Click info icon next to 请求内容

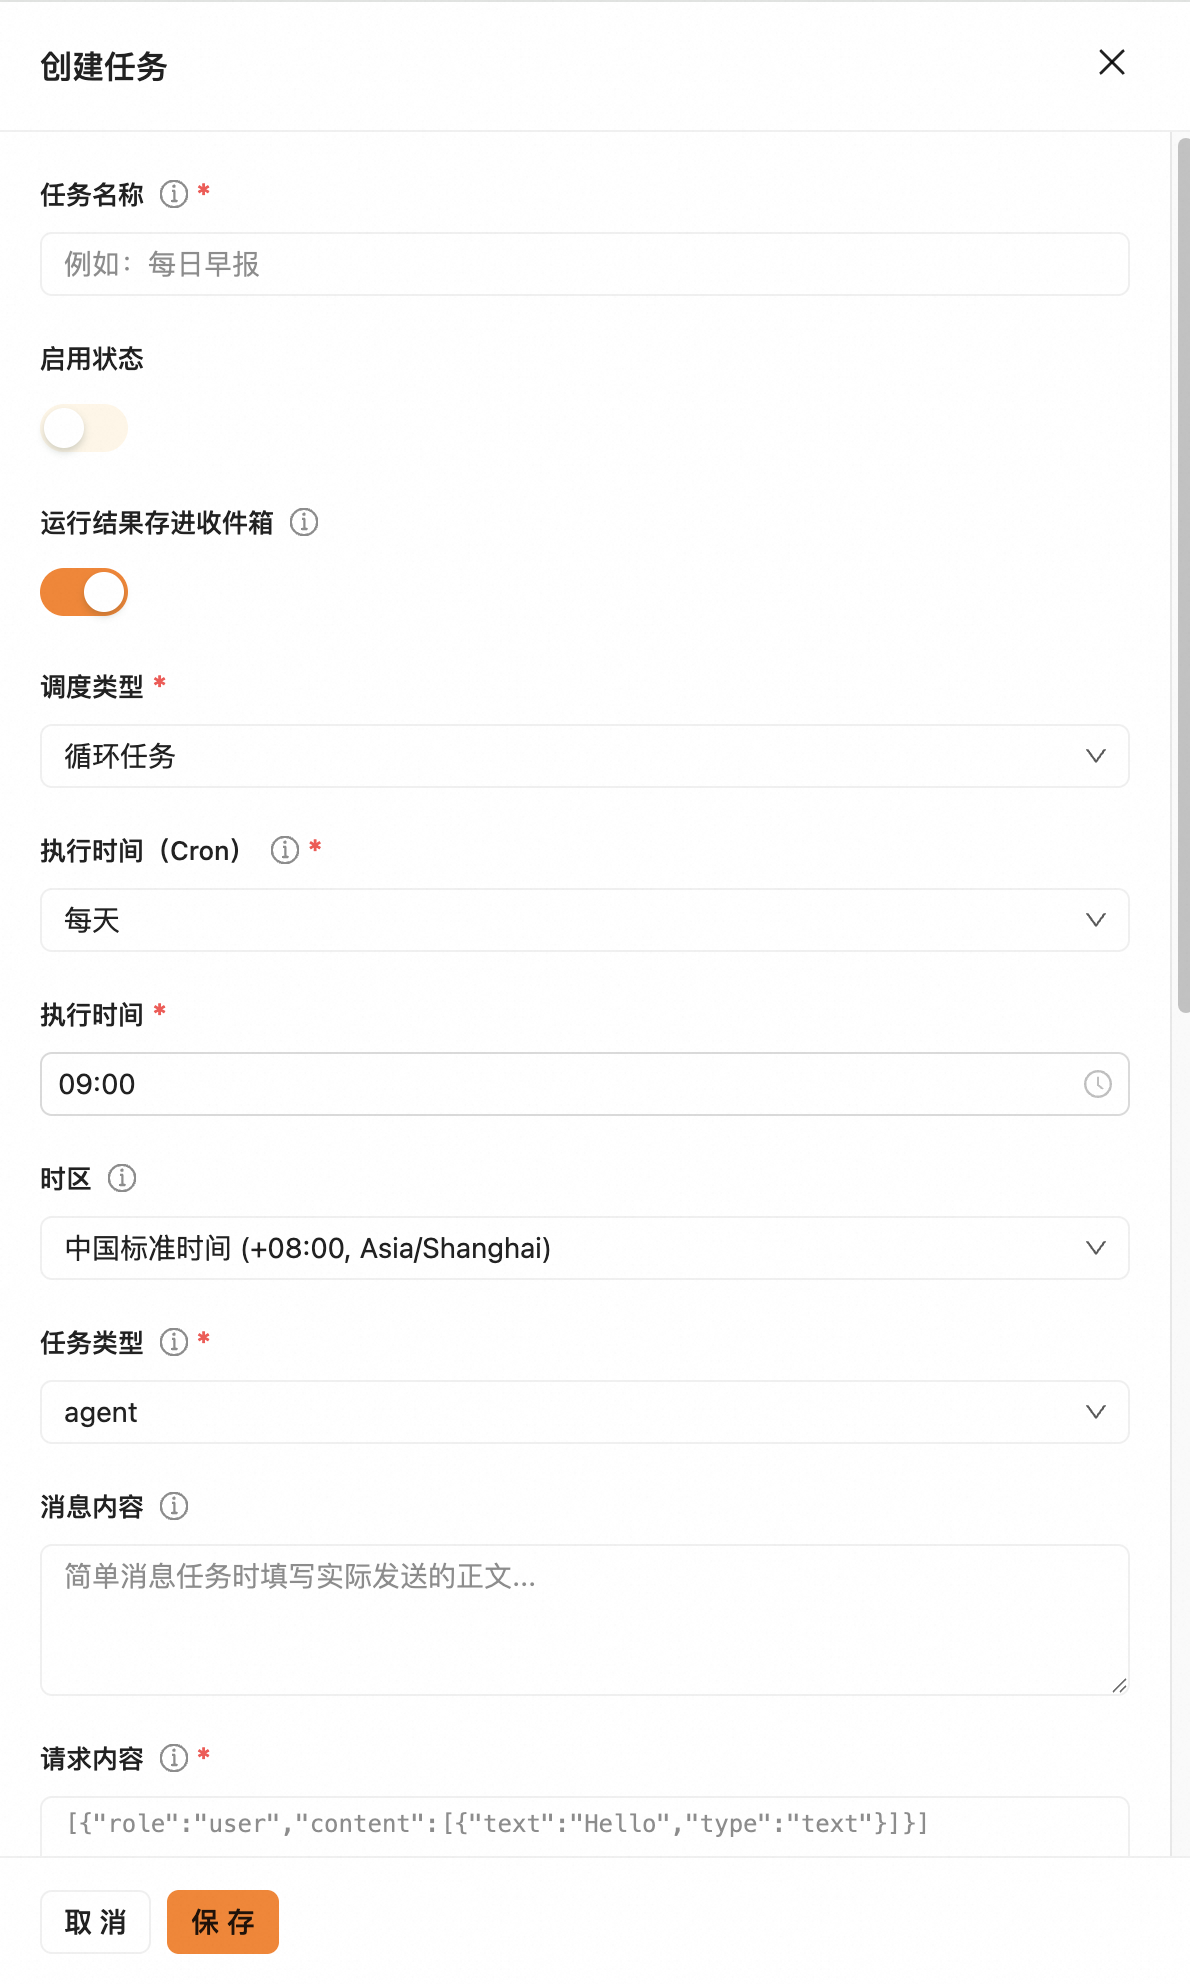pos(174,1758)
